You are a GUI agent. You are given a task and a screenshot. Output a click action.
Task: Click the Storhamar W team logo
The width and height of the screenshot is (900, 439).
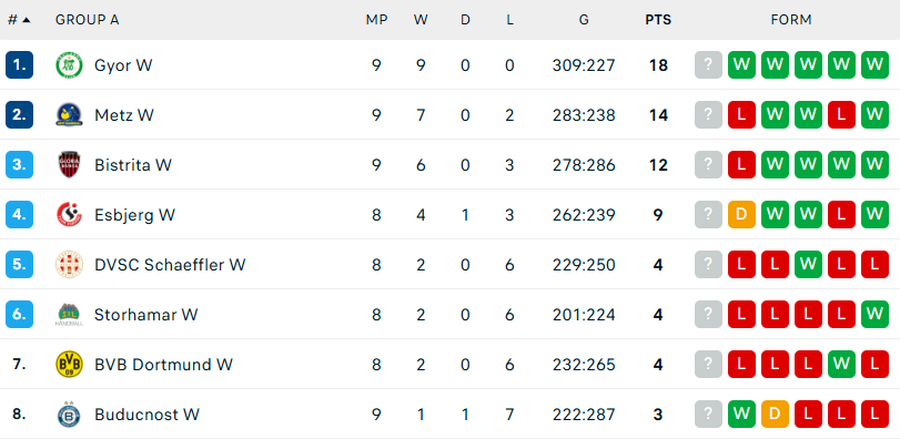[x=68, y=315]
